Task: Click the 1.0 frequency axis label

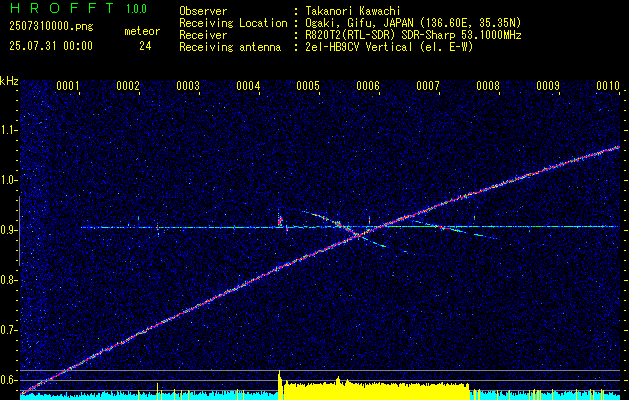Action: [8, 180]
